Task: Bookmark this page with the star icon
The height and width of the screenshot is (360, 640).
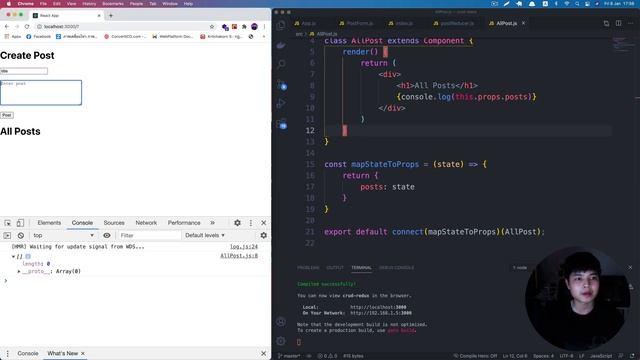Action: click(212, 27)
